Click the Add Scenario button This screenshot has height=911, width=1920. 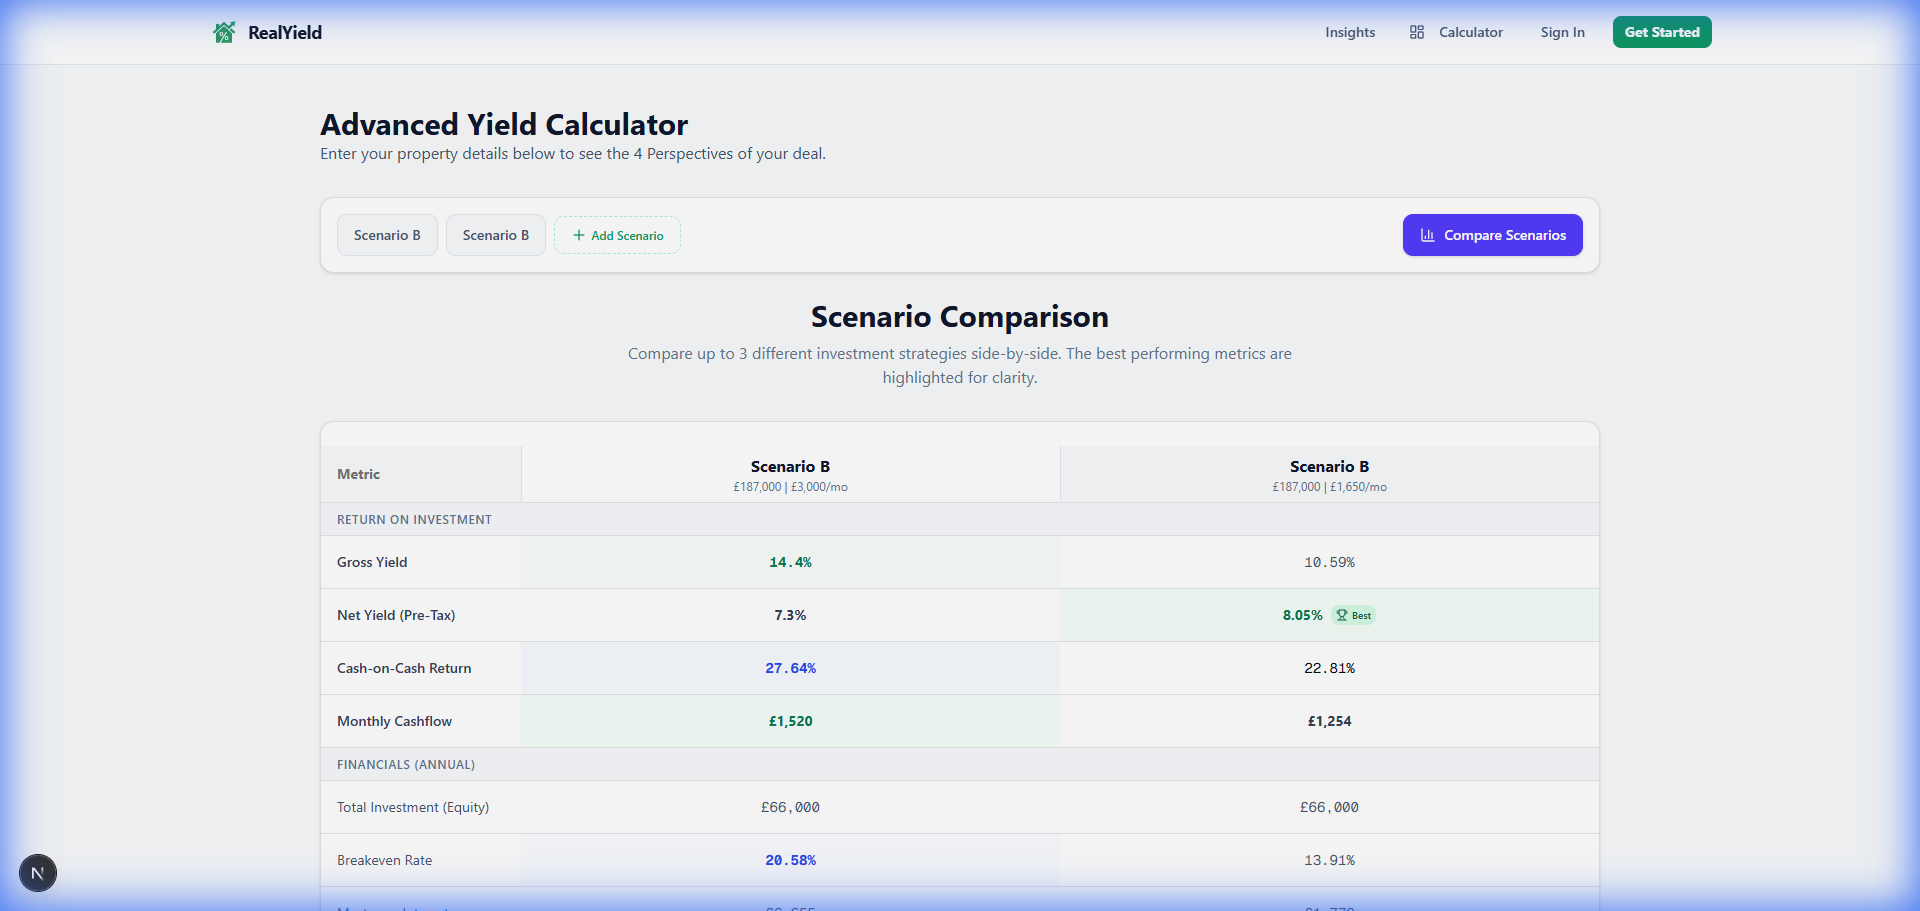point(617,235)
